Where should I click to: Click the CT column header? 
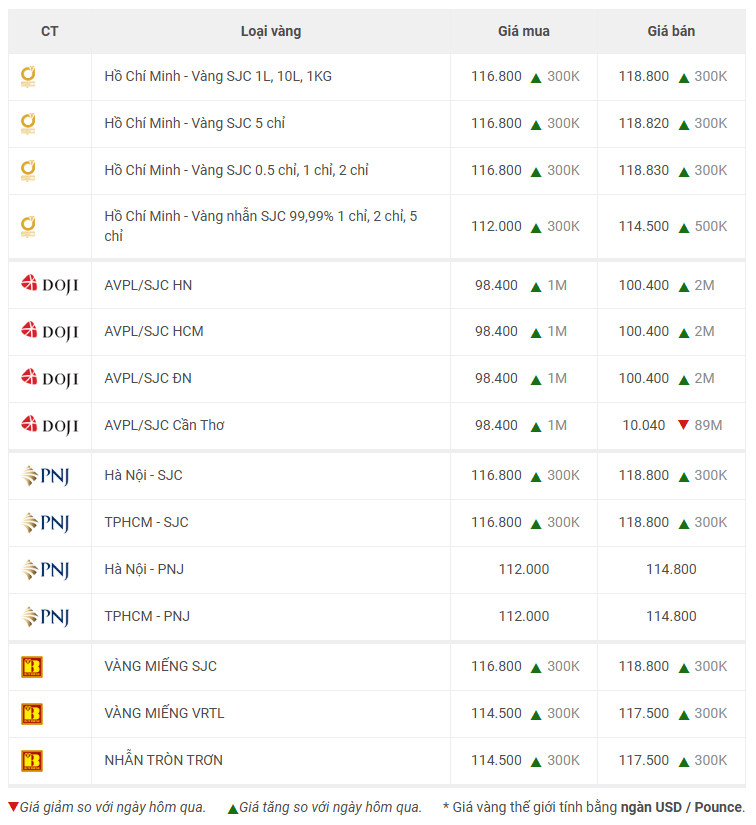tap(49, 32)
